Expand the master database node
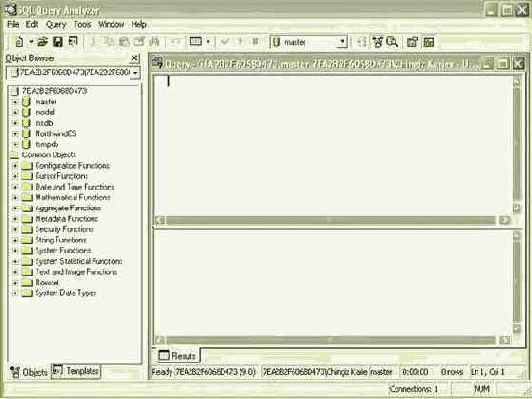532x399 pixels. 15,101
